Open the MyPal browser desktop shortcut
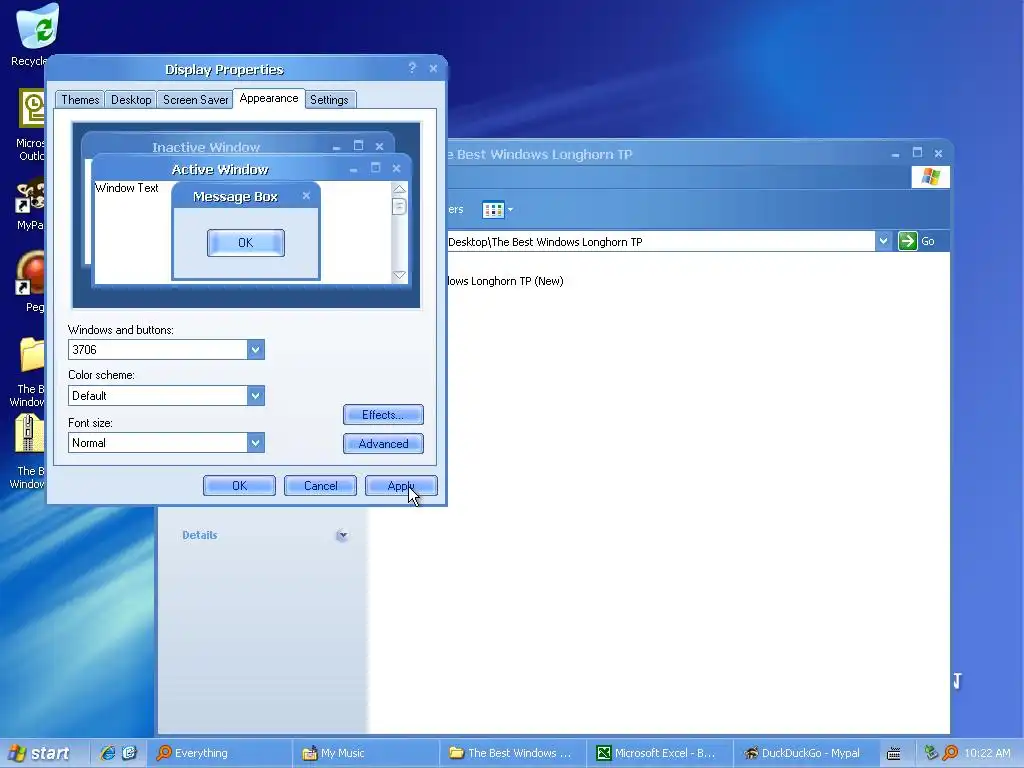This screenshot has height=768, width=1024. pyautogui.click(x=30, y=195)
